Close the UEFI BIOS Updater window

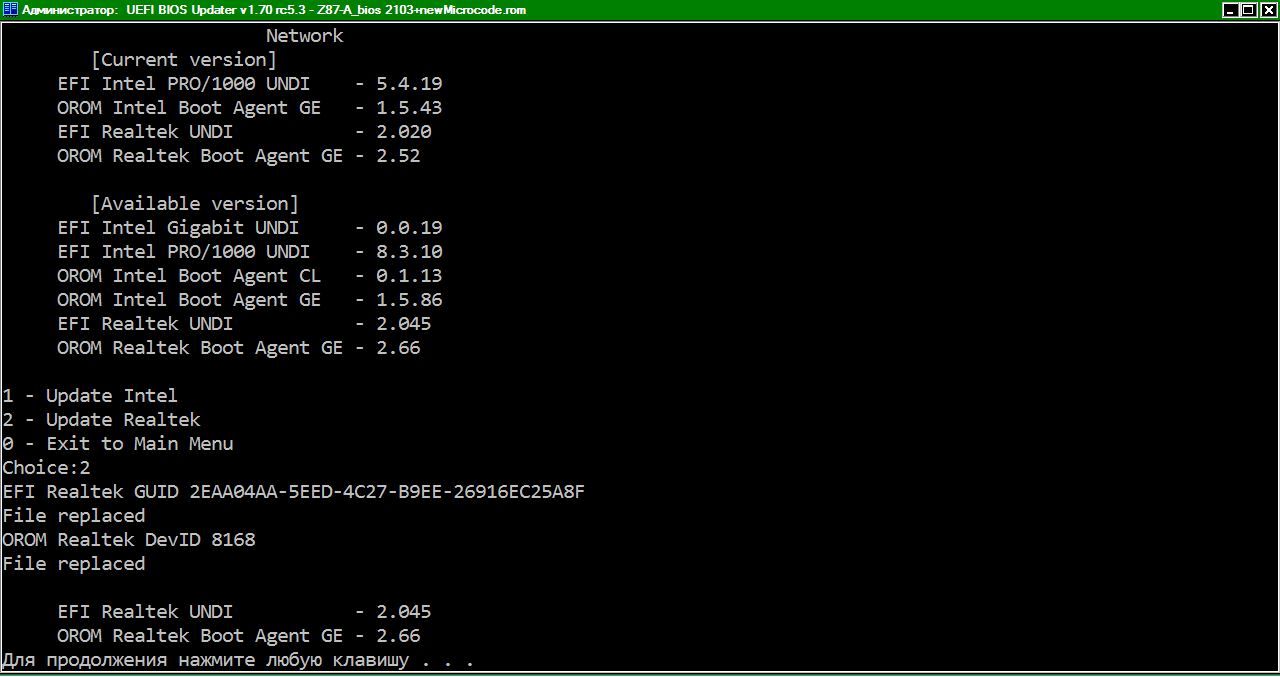(1267, 10)
